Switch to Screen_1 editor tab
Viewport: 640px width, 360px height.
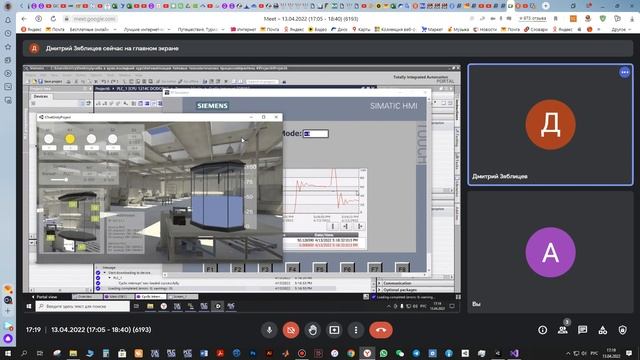tap(182, 297)
